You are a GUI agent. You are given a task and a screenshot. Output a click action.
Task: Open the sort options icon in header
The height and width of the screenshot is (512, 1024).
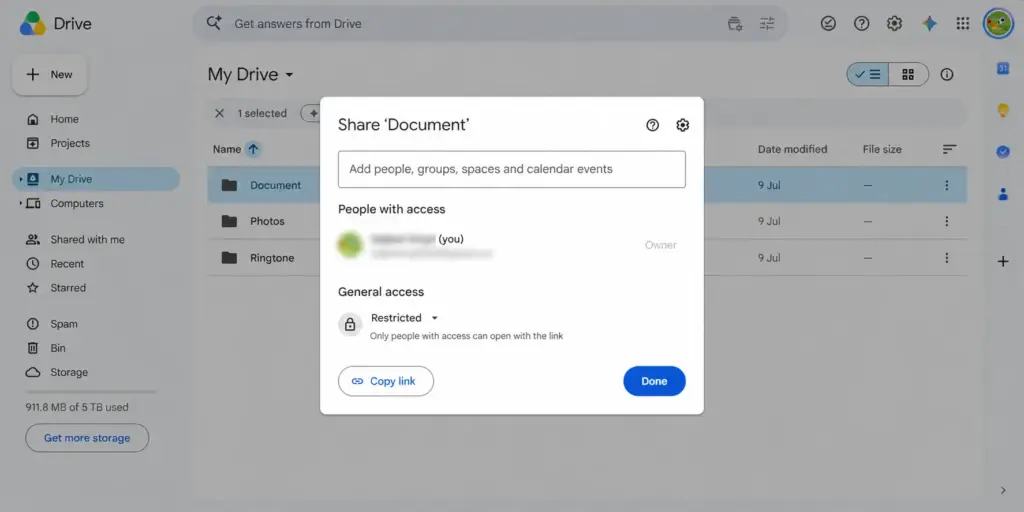click(950, 150)
